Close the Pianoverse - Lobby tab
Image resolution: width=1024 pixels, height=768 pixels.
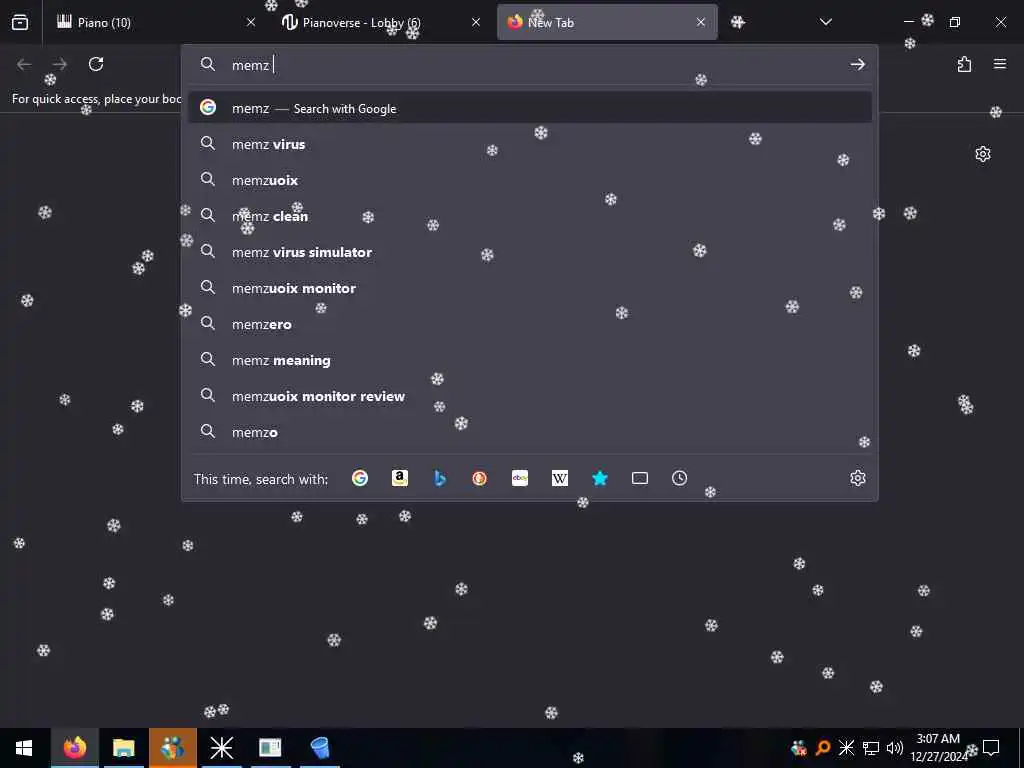point(476,22)
